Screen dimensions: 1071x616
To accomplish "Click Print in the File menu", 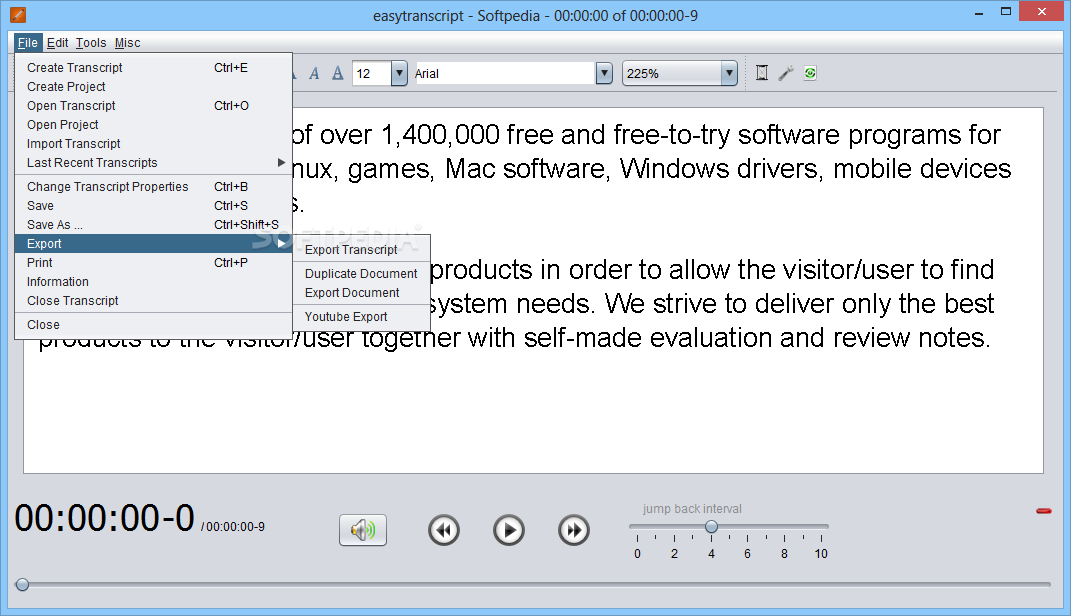I will 153,263.
